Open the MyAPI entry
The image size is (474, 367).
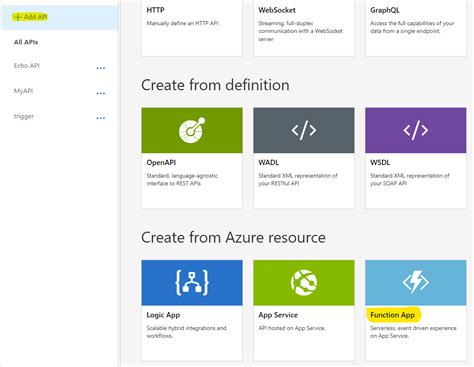(23, 91)
